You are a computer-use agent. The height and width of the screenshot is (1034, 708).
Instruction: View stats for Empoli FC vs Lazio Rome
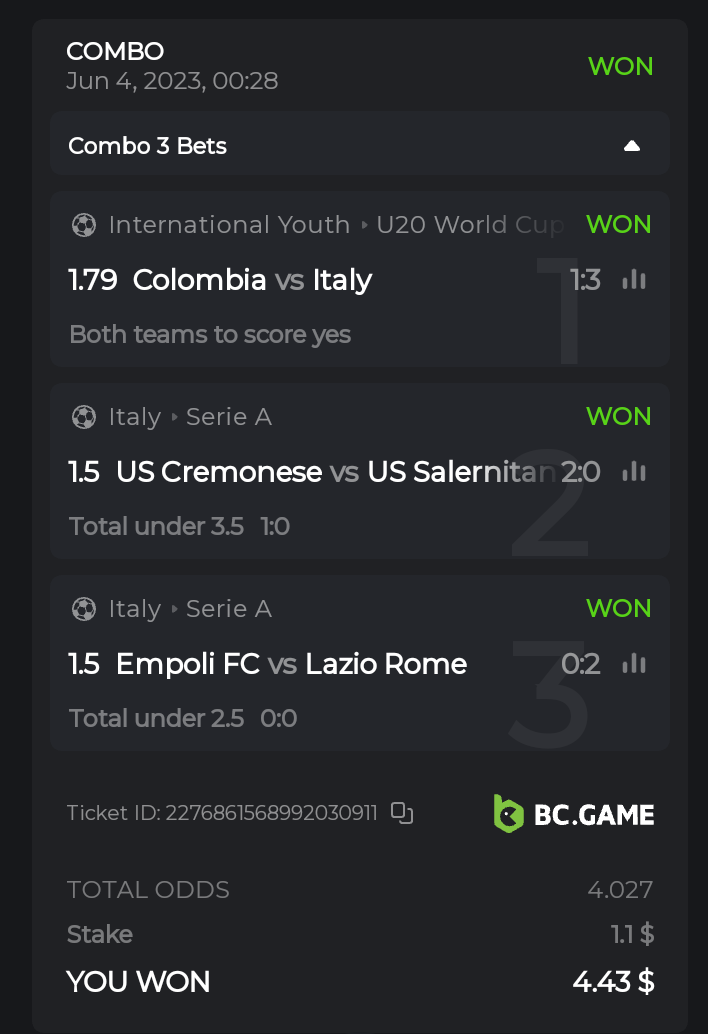(x=634, y=664)
